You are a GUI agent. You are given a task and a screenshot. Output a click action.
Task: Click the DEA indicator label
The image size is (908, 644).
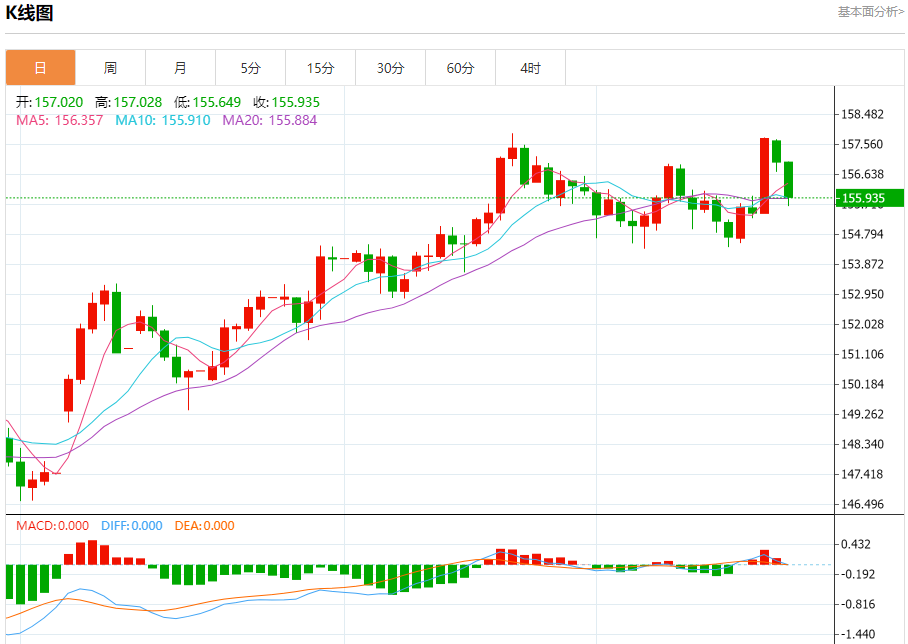point(204,525)
